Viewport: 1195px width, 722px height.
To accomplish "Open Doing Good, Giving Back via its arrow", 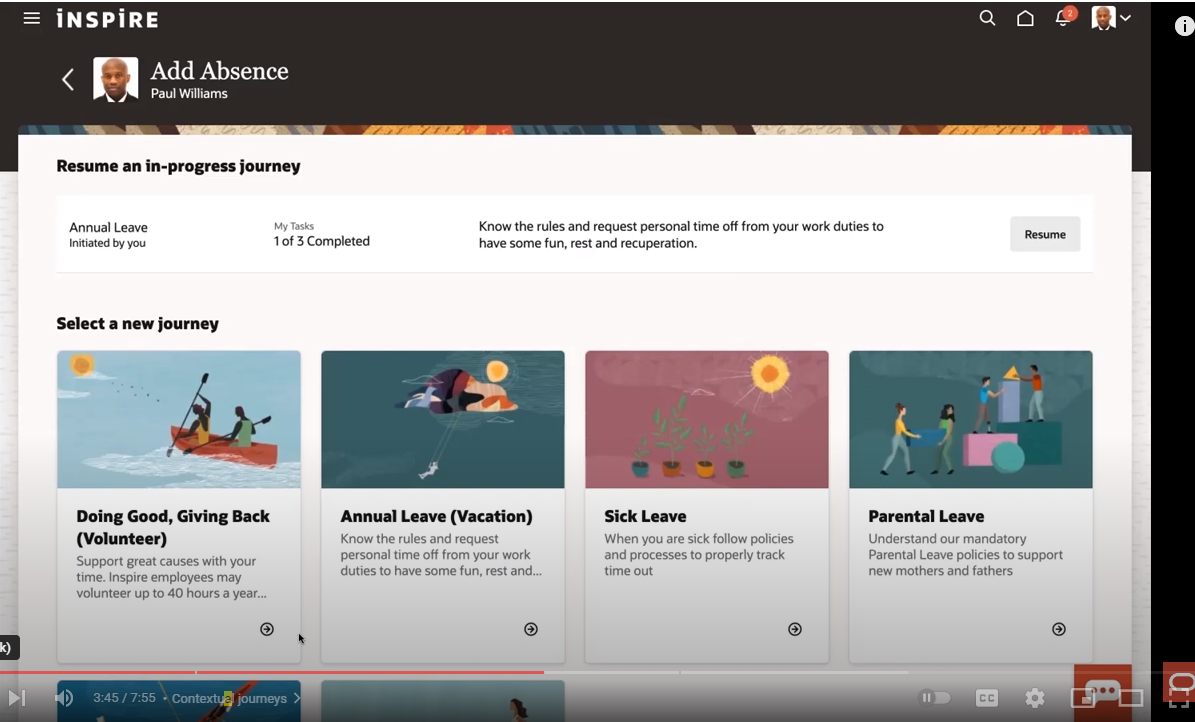I will [266, 629].
